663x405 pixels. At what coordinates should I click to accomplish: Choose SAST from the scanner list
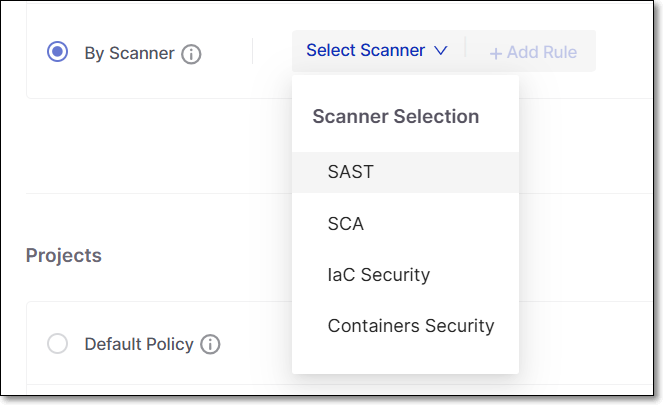351,172
